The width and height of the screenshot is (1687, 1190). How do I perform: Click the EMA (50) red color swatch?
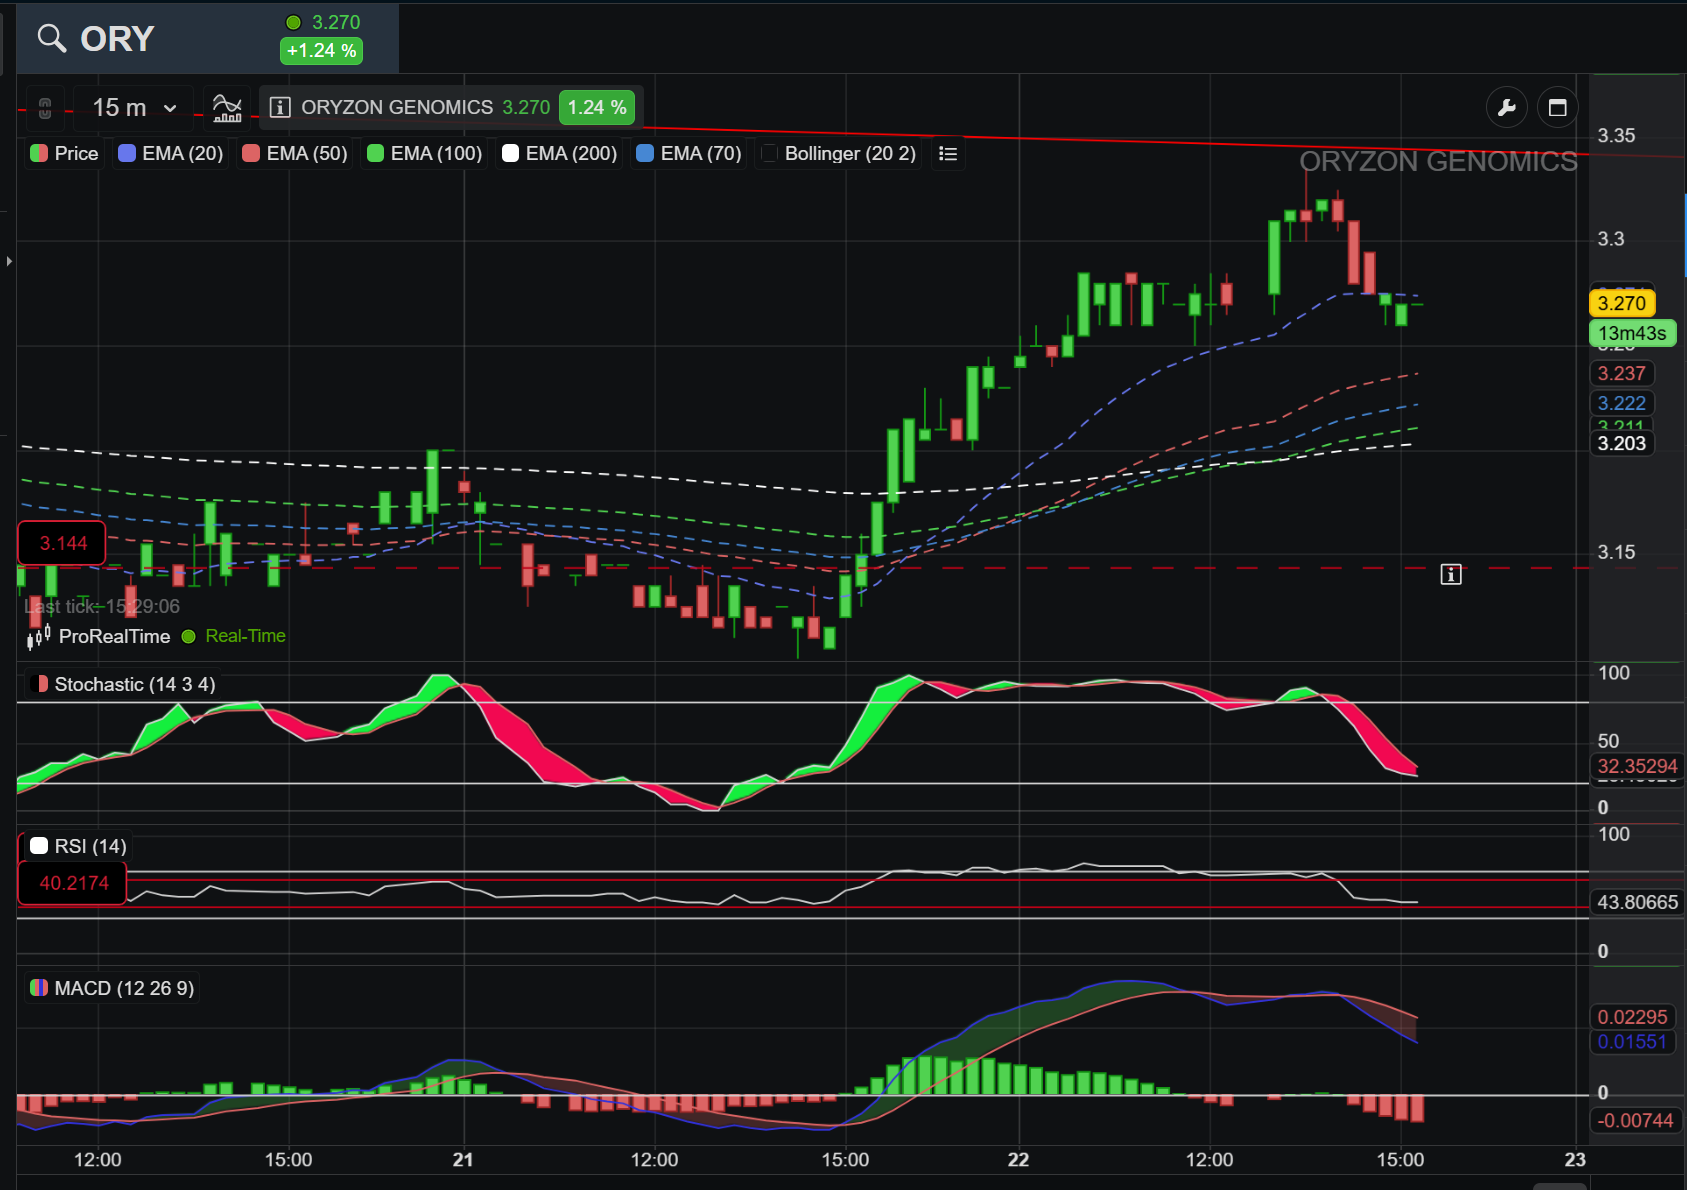251,154
